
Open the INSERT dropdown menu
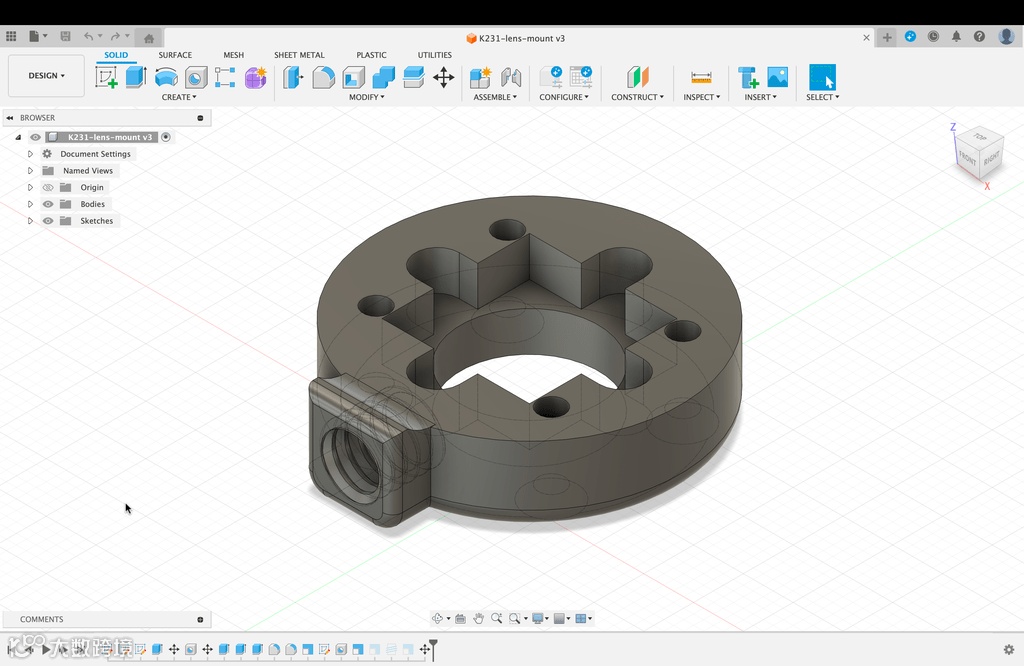coord(760,97)
